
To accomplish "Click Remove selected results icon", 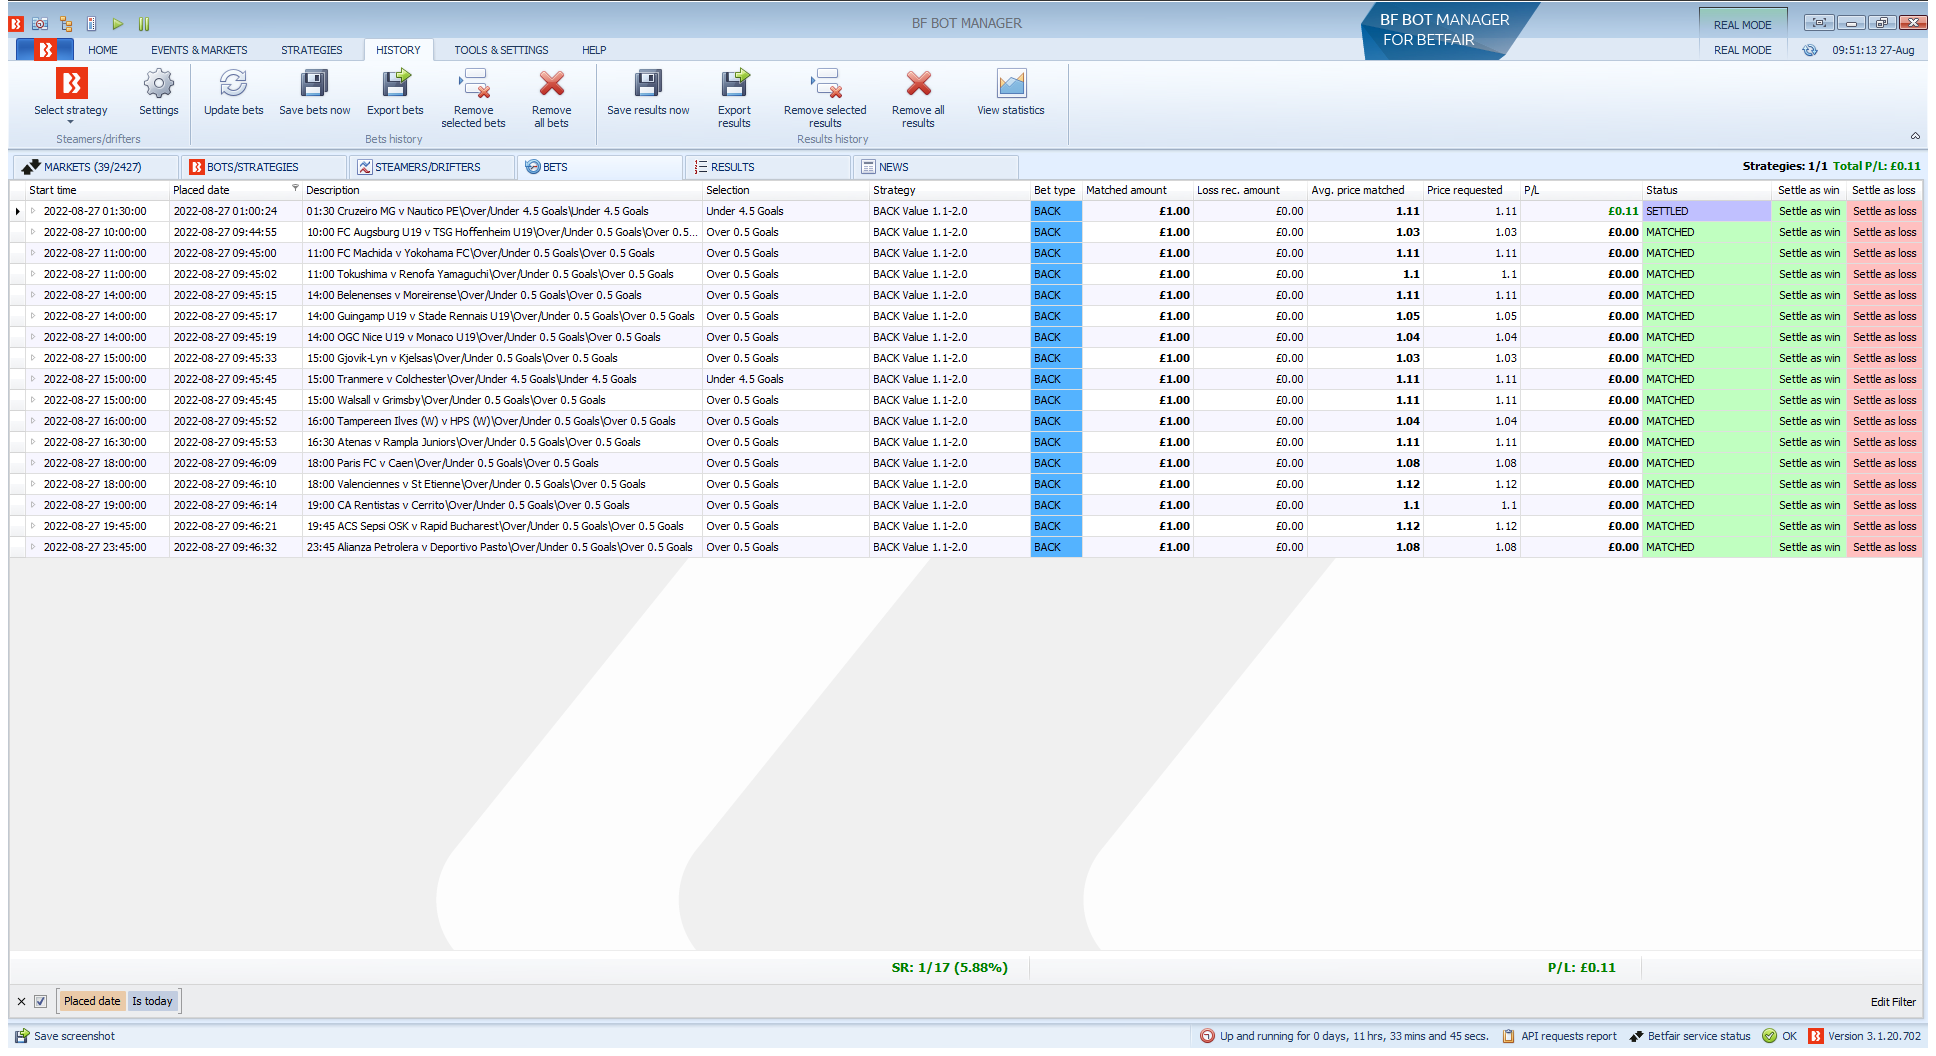I will (825, 84).
